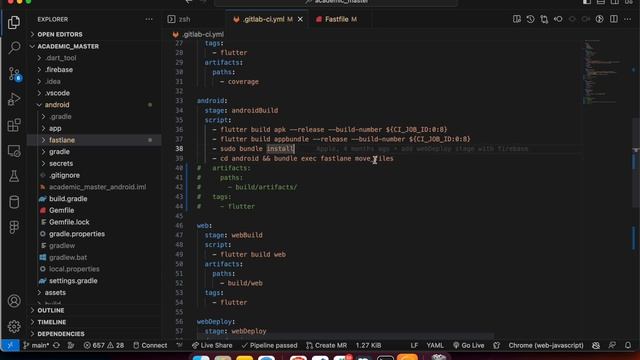This screenshot has height=360, width=640.
Task: Open the Explorer view in activity bar
Action: 14,22
